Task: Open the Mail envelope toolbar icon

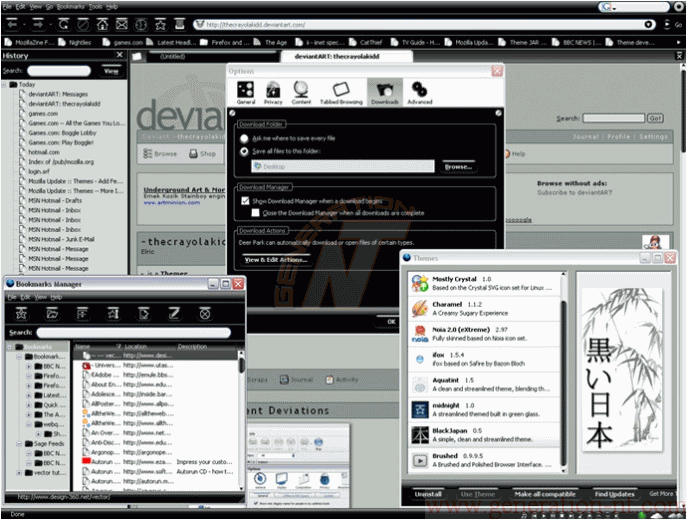Action: pyautogui.click(x=122, y=24)
